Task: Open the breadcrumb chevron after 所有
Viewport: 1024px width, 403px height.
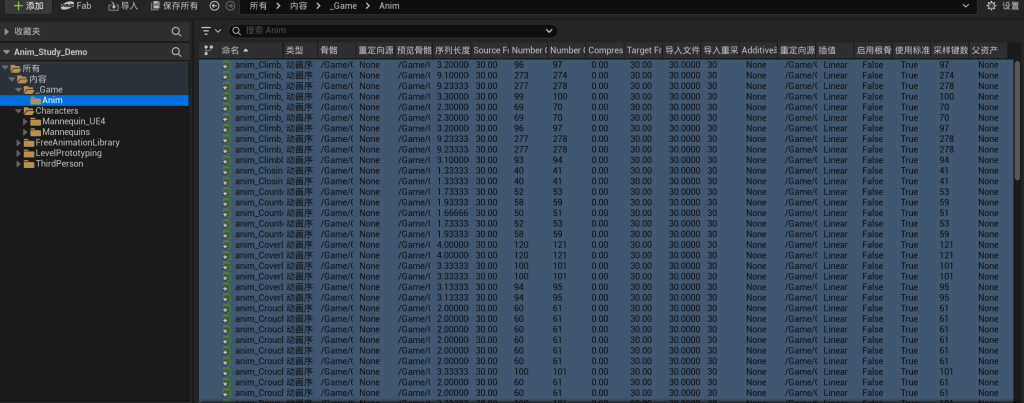Action: 278,6
